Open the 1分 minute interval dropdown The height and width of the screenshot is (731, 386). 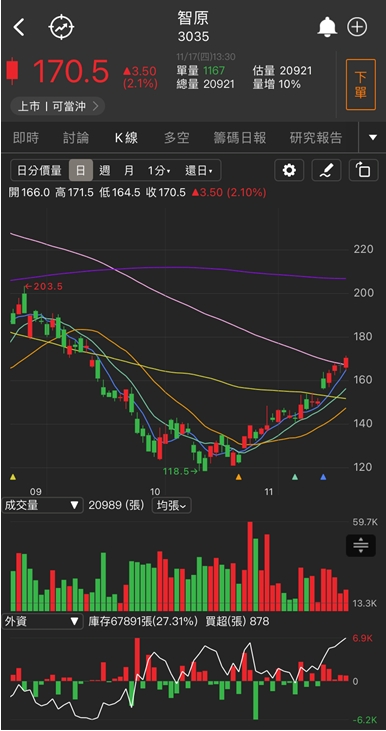[x=159, y=171]
